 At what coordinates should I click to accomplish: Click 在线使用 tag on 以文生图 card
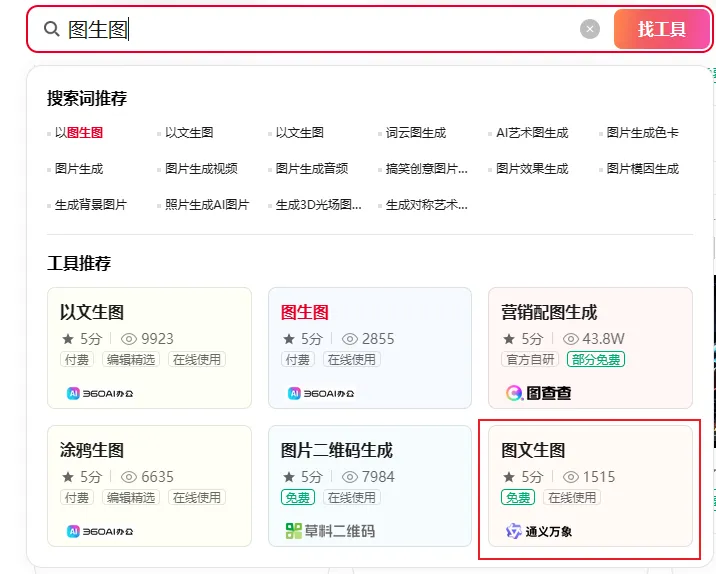pyautogui.click(x=197, y=359)
